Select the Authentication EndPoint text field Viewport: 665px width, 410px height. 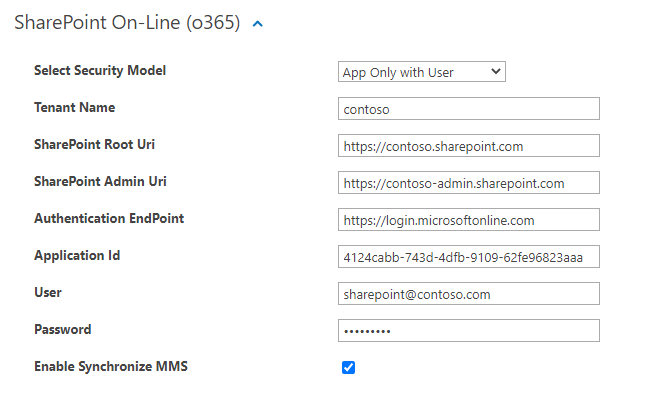[x=468, y=220]
